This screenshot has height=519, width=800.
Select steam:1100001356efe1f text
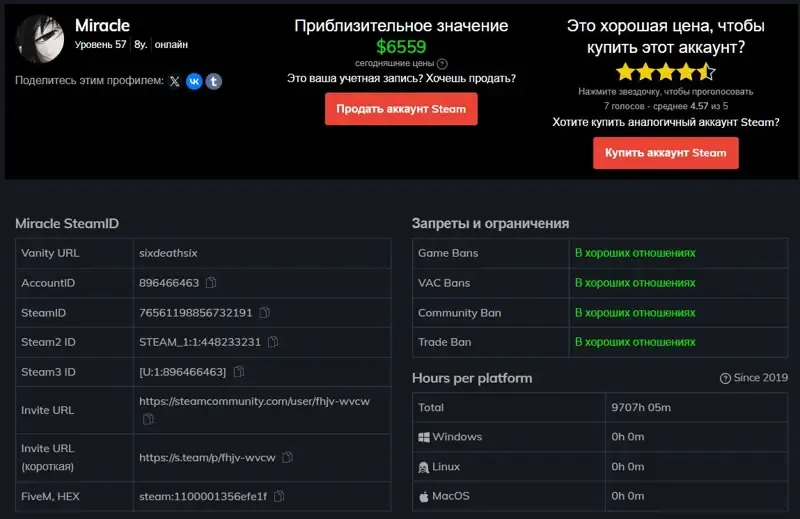coord(203,496)
